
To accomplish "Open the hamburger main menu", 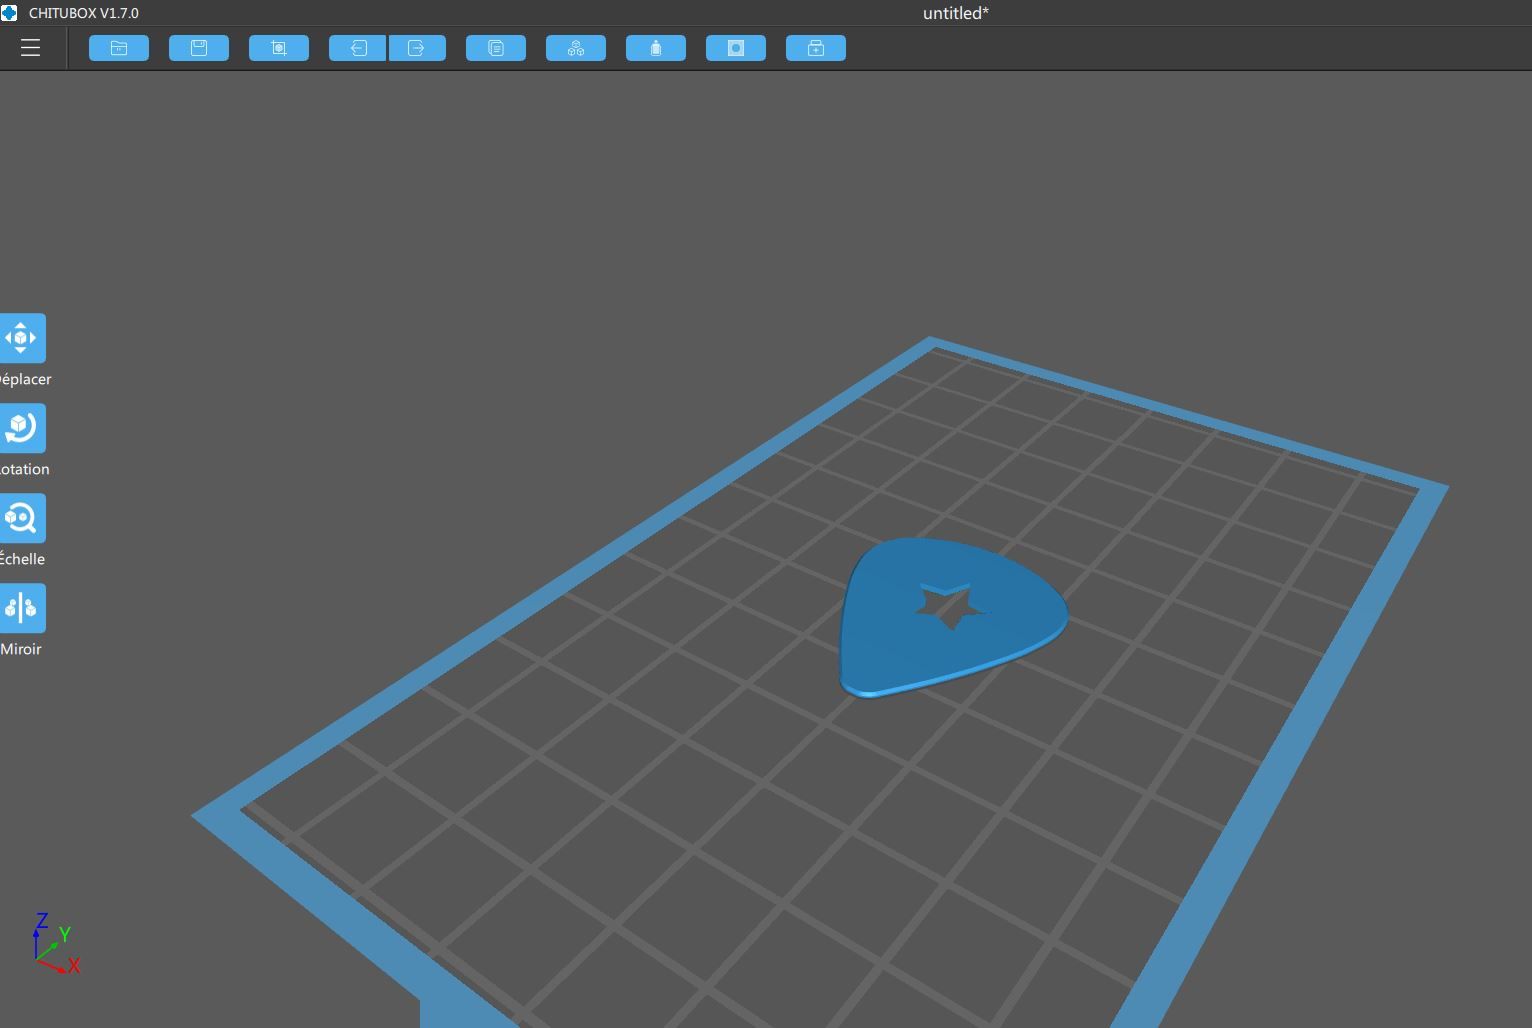I will coord(30,48).
